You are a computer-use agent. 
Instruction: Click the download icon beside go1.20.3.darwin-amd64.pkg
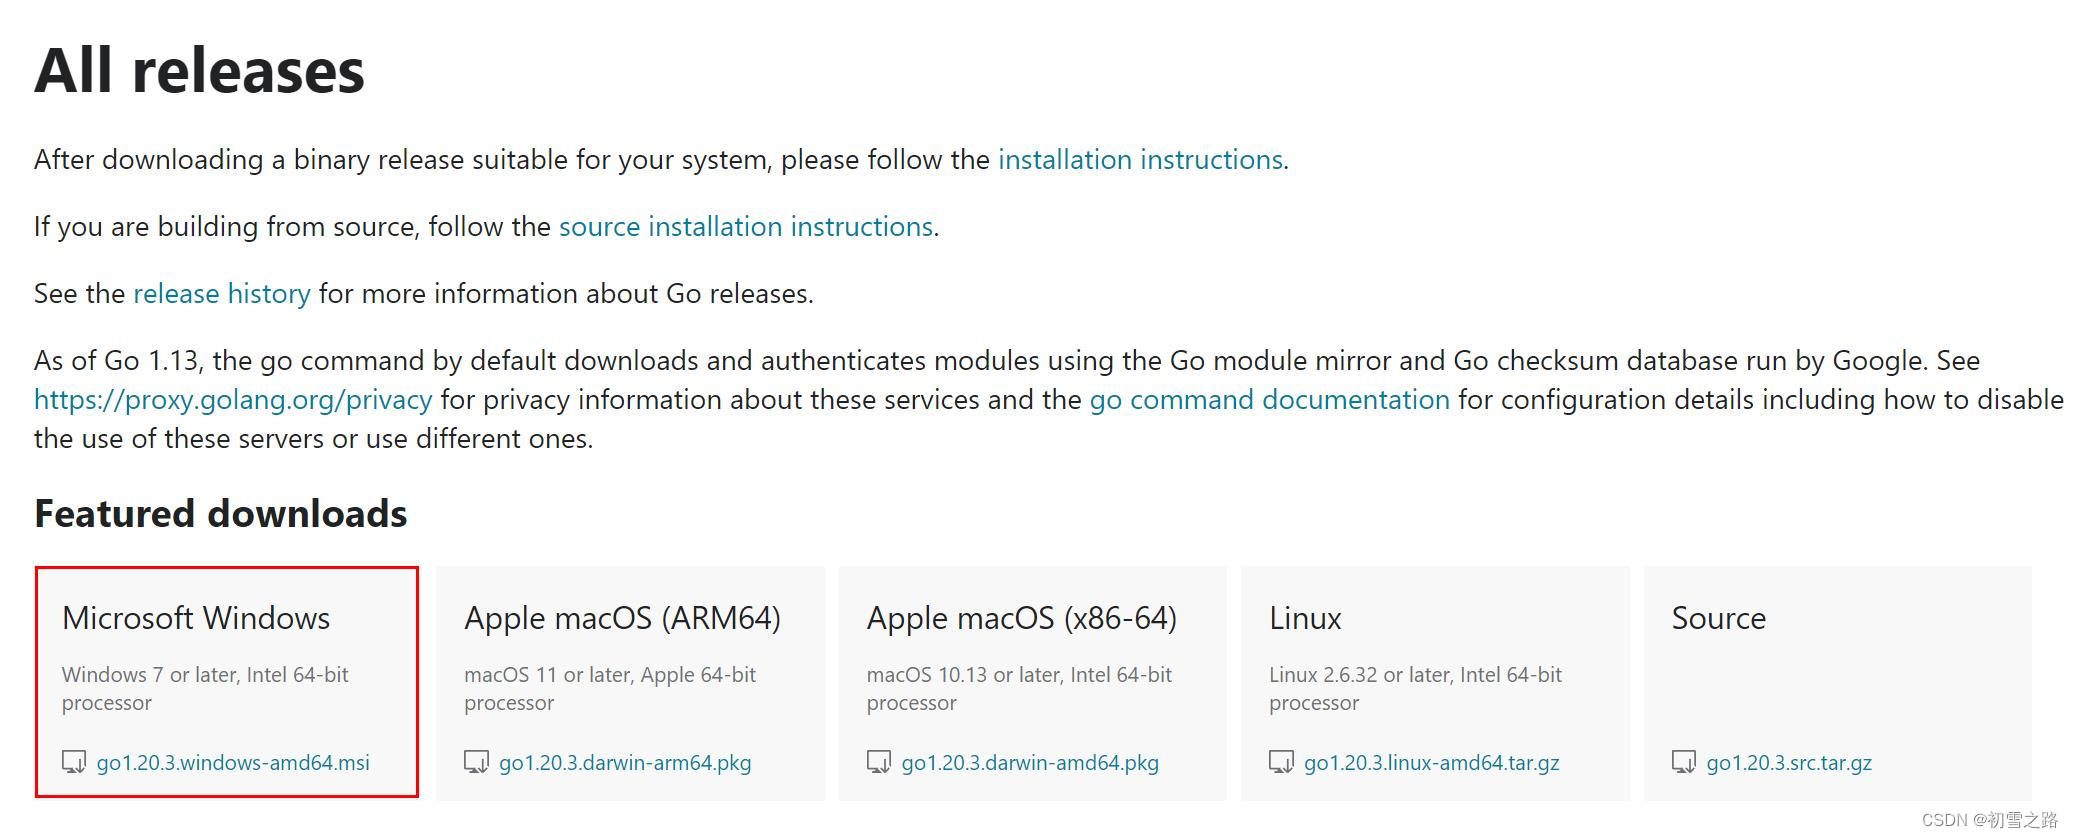879,762
